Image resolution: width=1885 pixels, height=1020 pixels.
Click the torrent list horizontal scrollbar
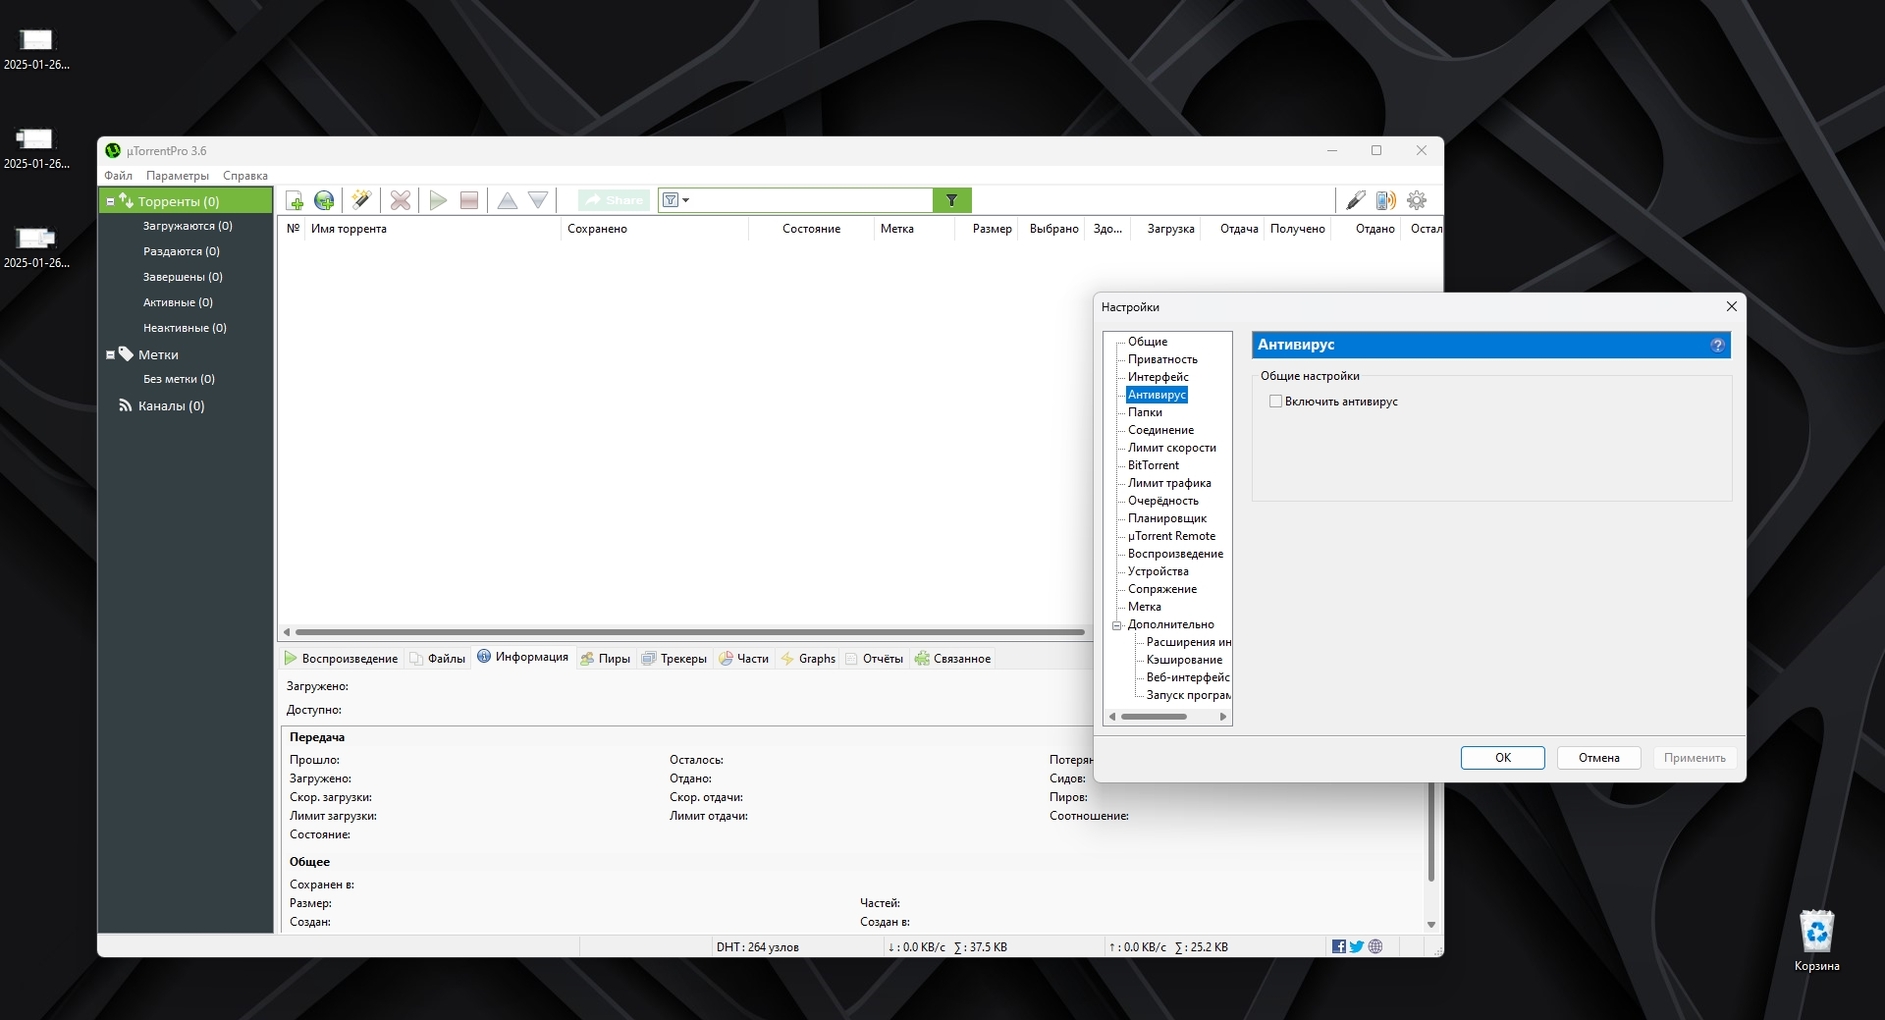click(x=690, y=632)
